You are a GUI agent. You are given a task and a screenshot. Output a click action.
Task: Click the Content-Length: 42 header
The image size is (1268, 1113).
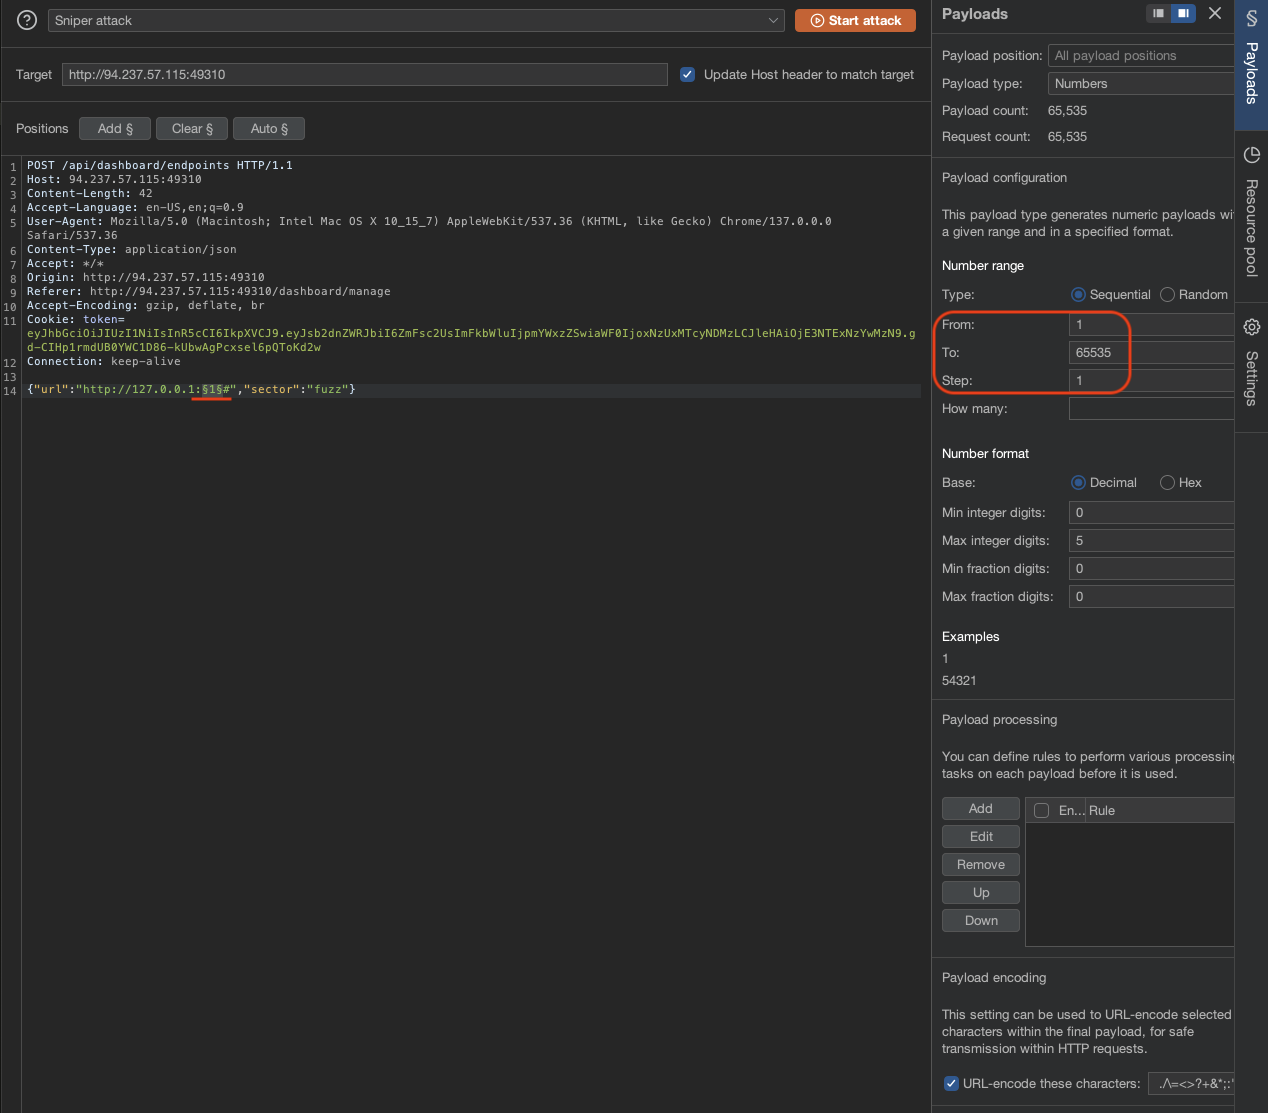[x=90, y=194]
